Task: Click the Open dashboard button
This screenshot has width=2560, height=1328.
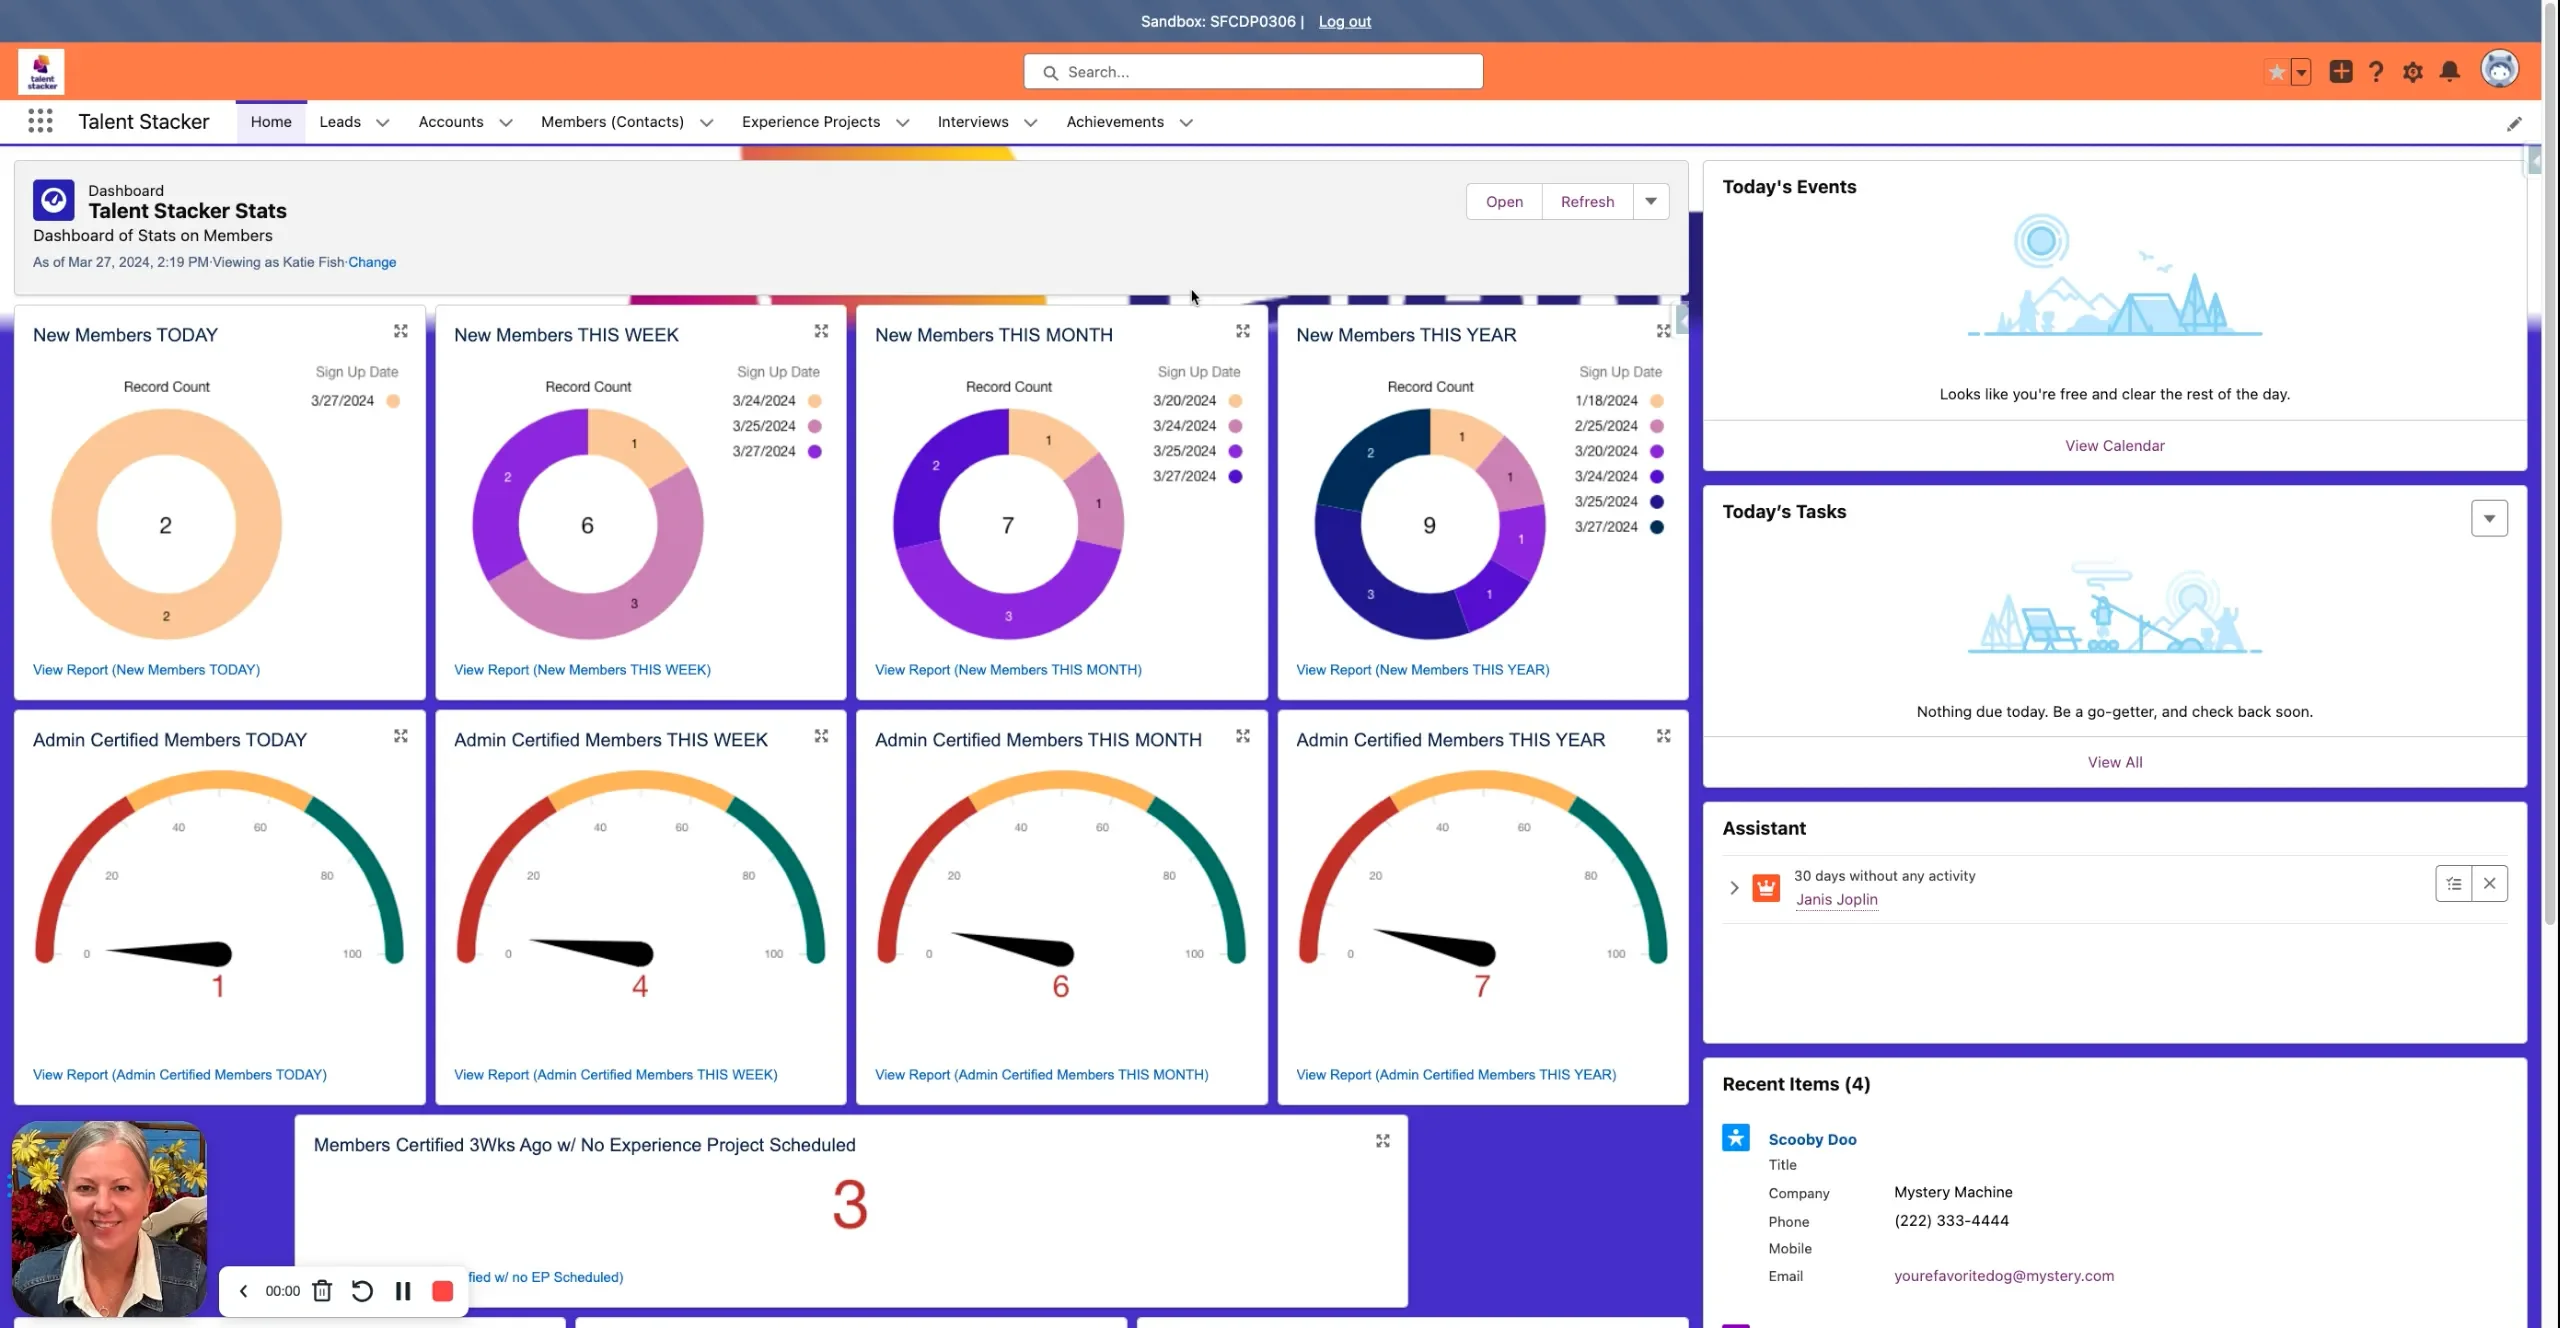Action: coord(1504,201)
